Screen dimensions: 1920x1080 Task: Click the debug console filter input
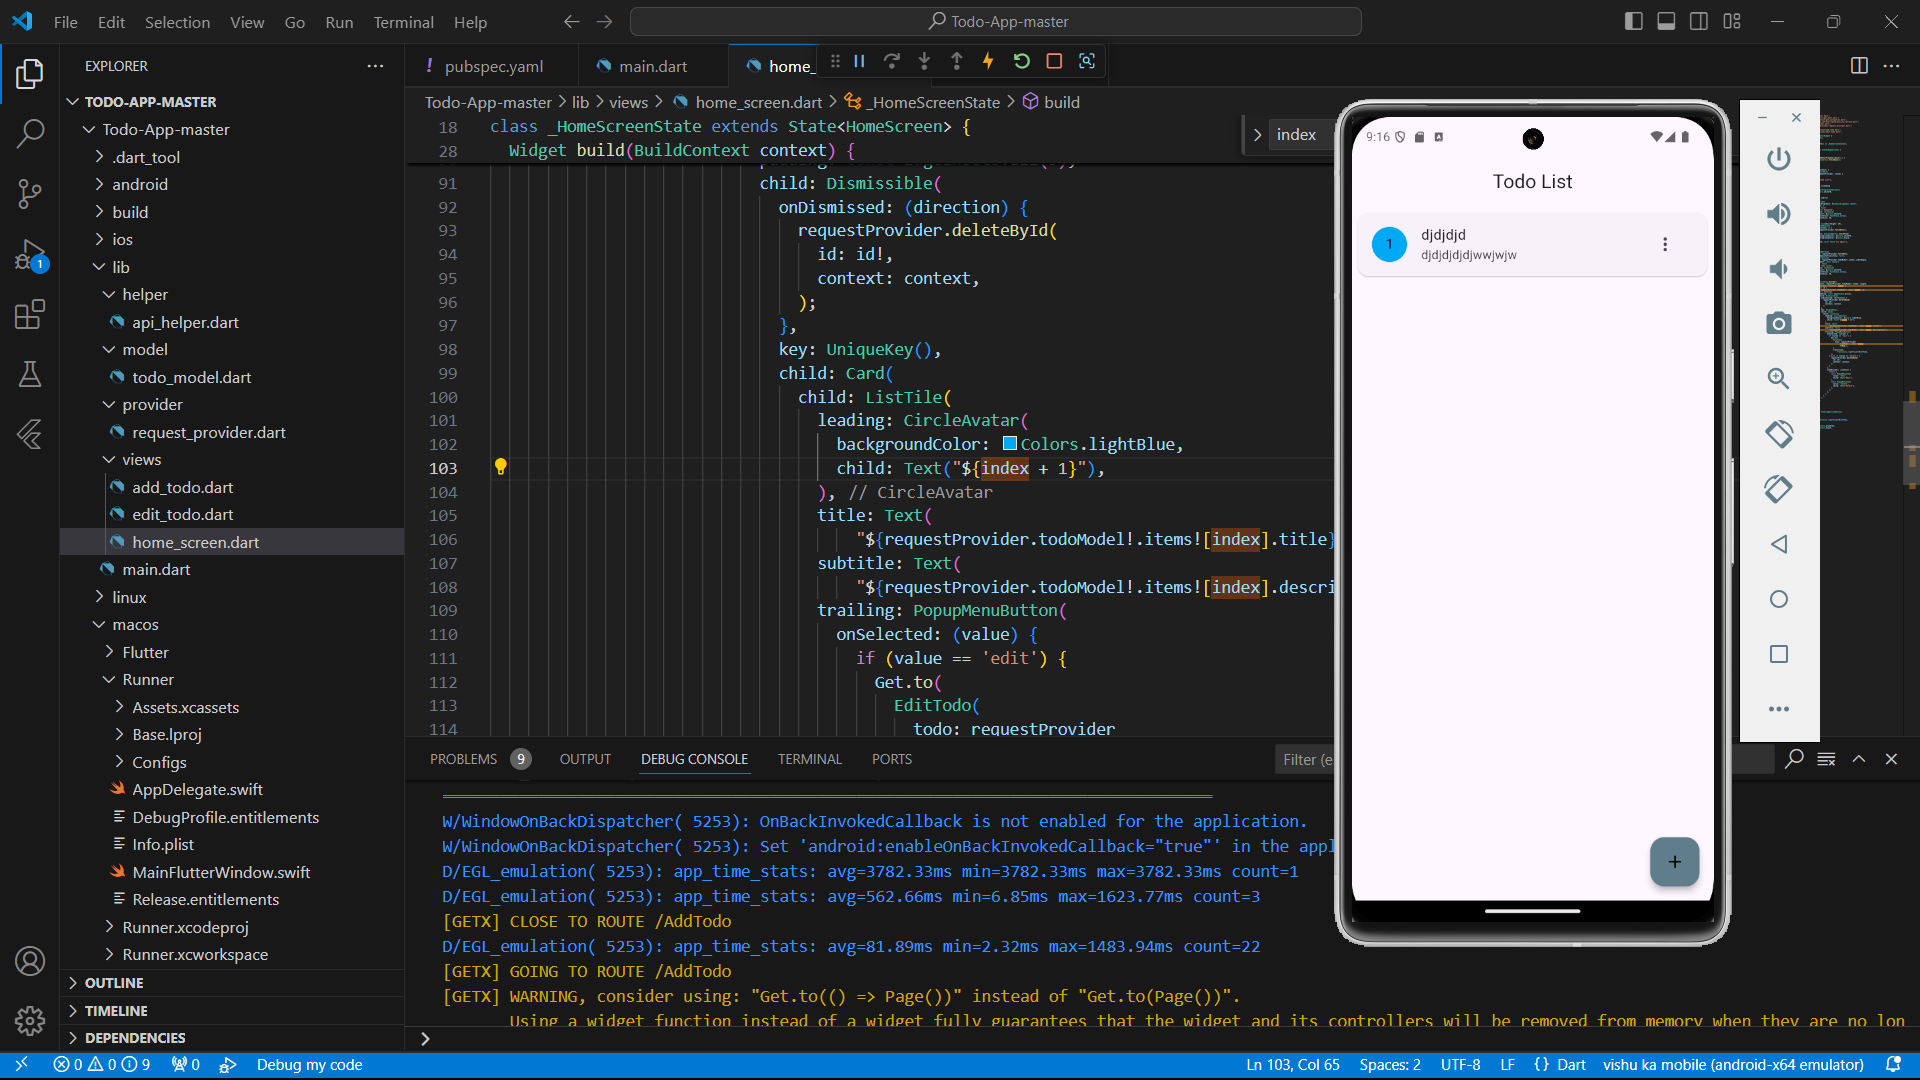point(1305,760)
